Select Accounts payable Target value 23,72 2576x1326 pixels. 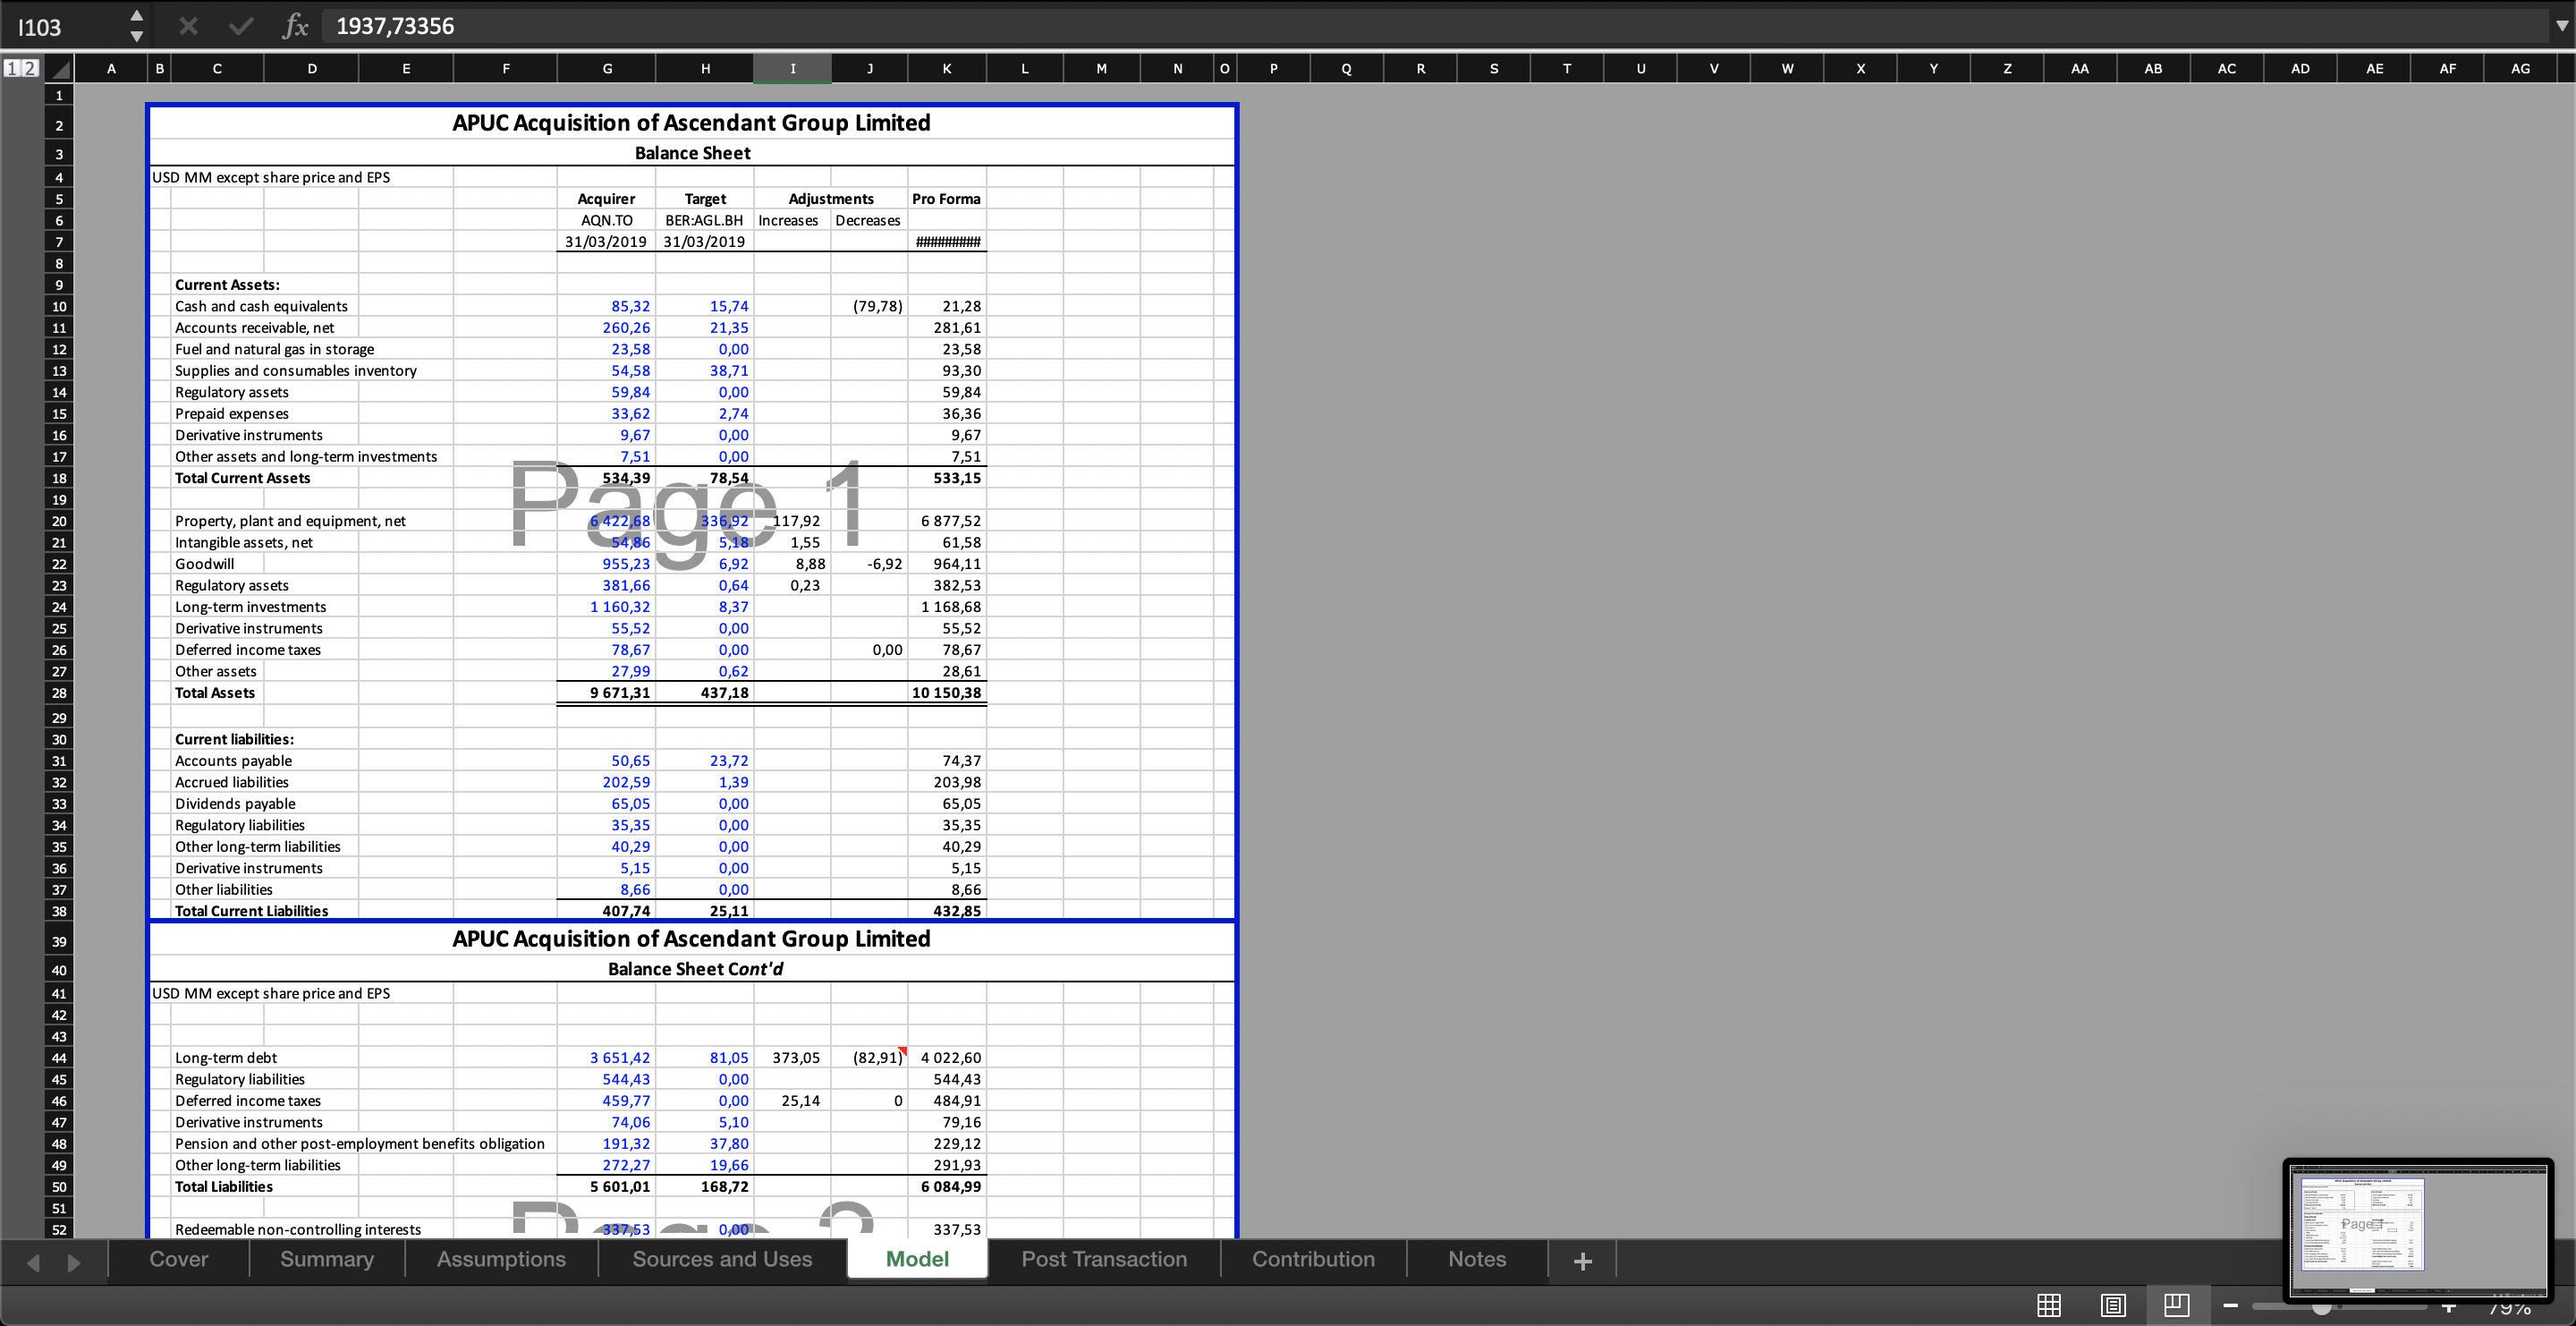tap(705, 761)
